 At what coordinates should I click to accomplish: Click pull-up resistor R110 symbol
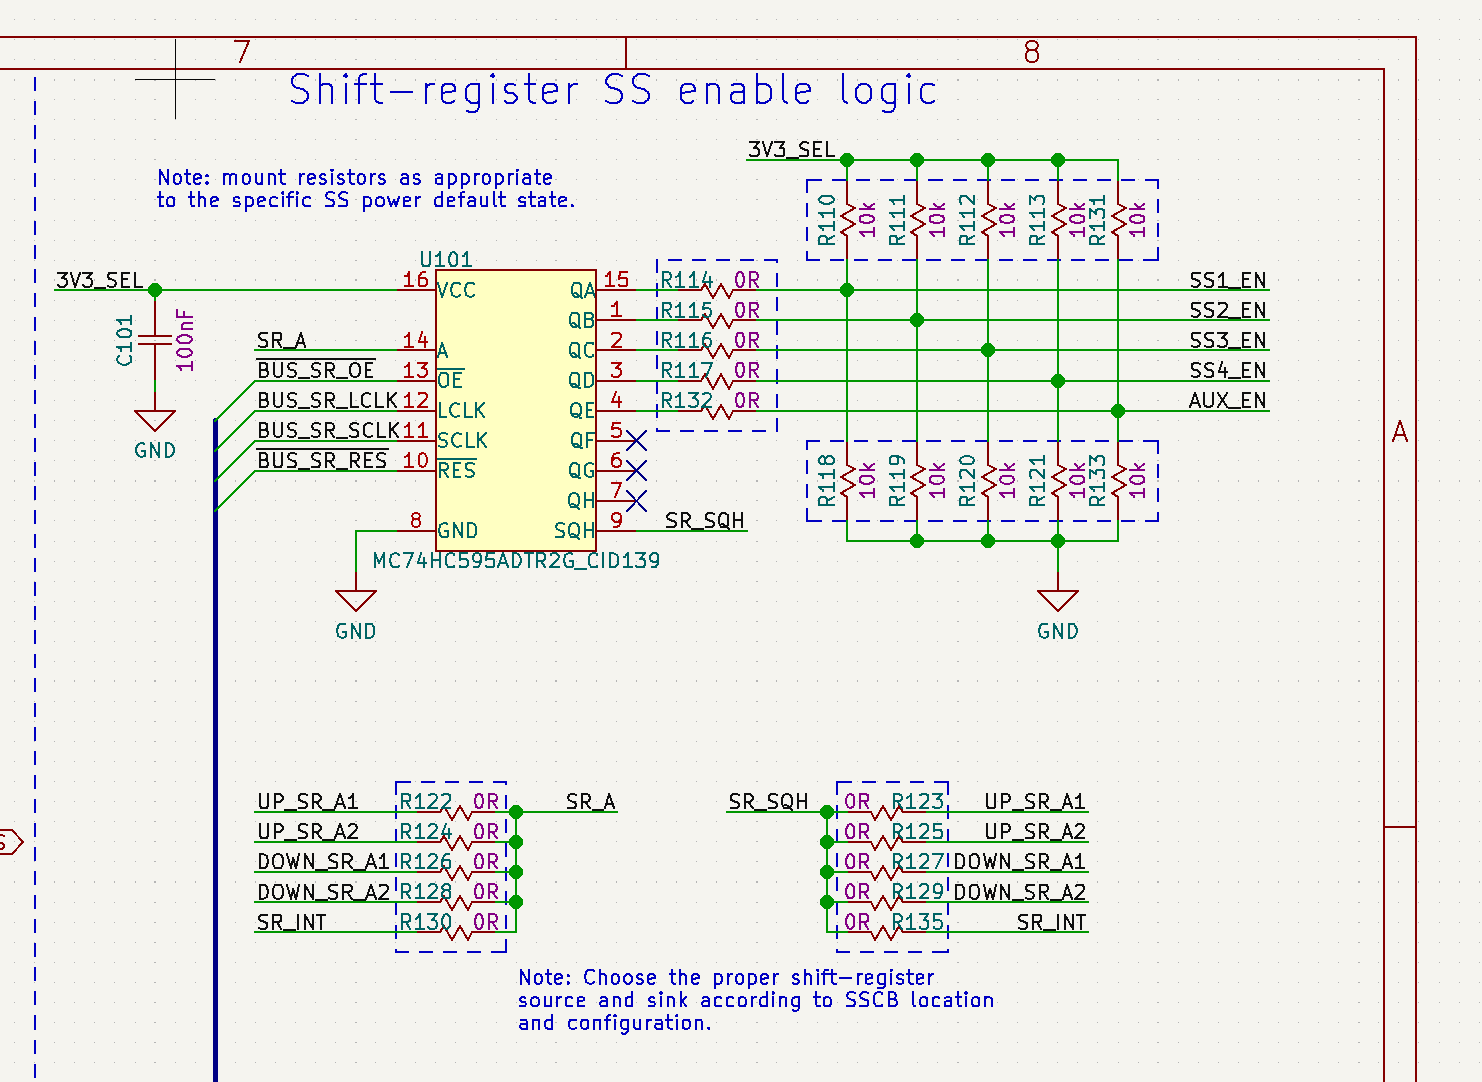[847, 220]
